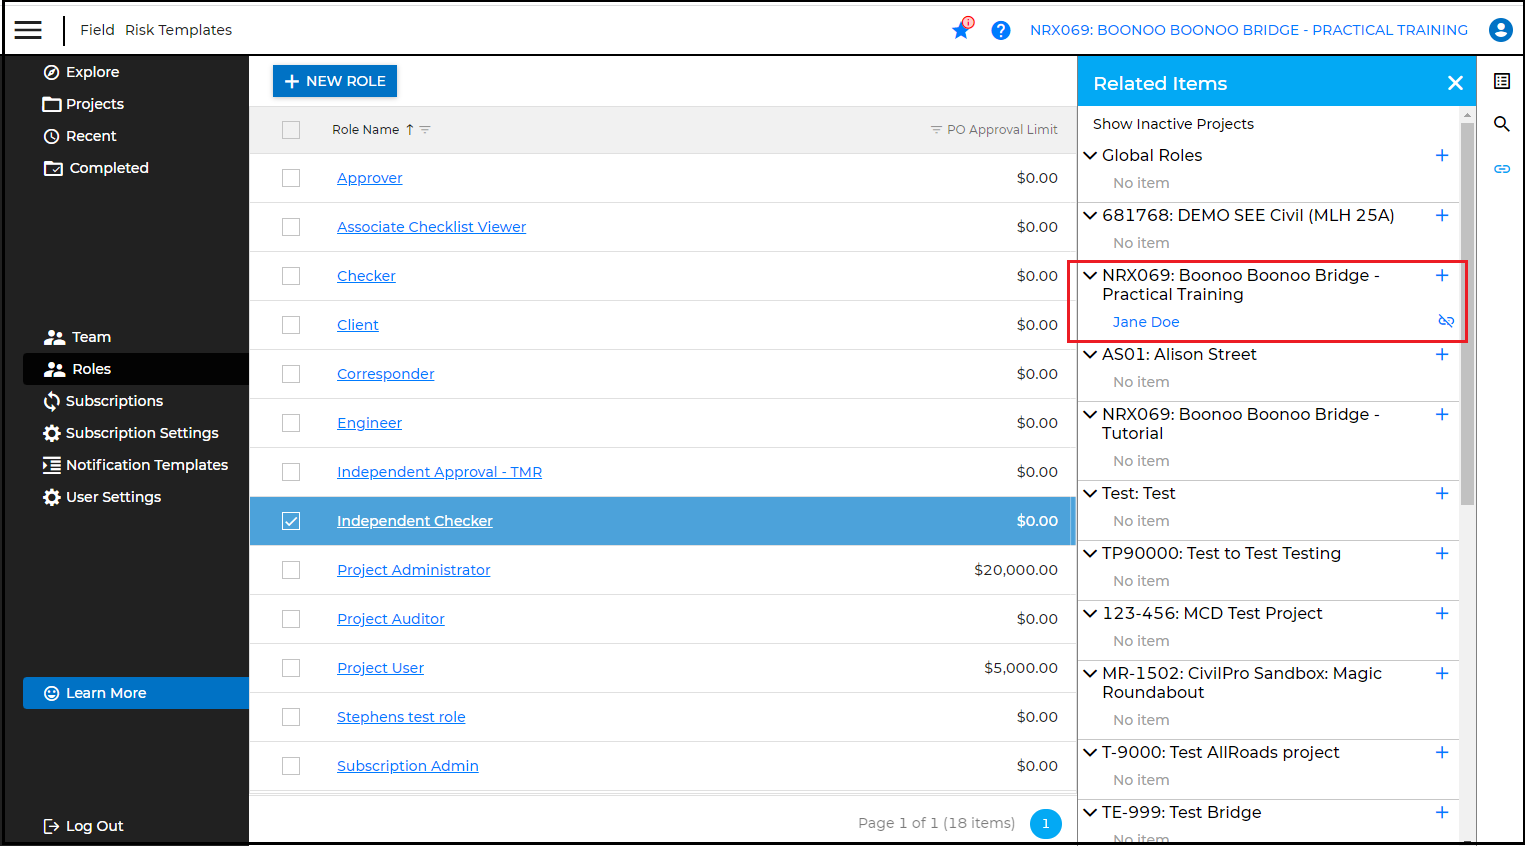Open the Project Administrator role link
The image size is (1525, 846).
pos(413,570)
